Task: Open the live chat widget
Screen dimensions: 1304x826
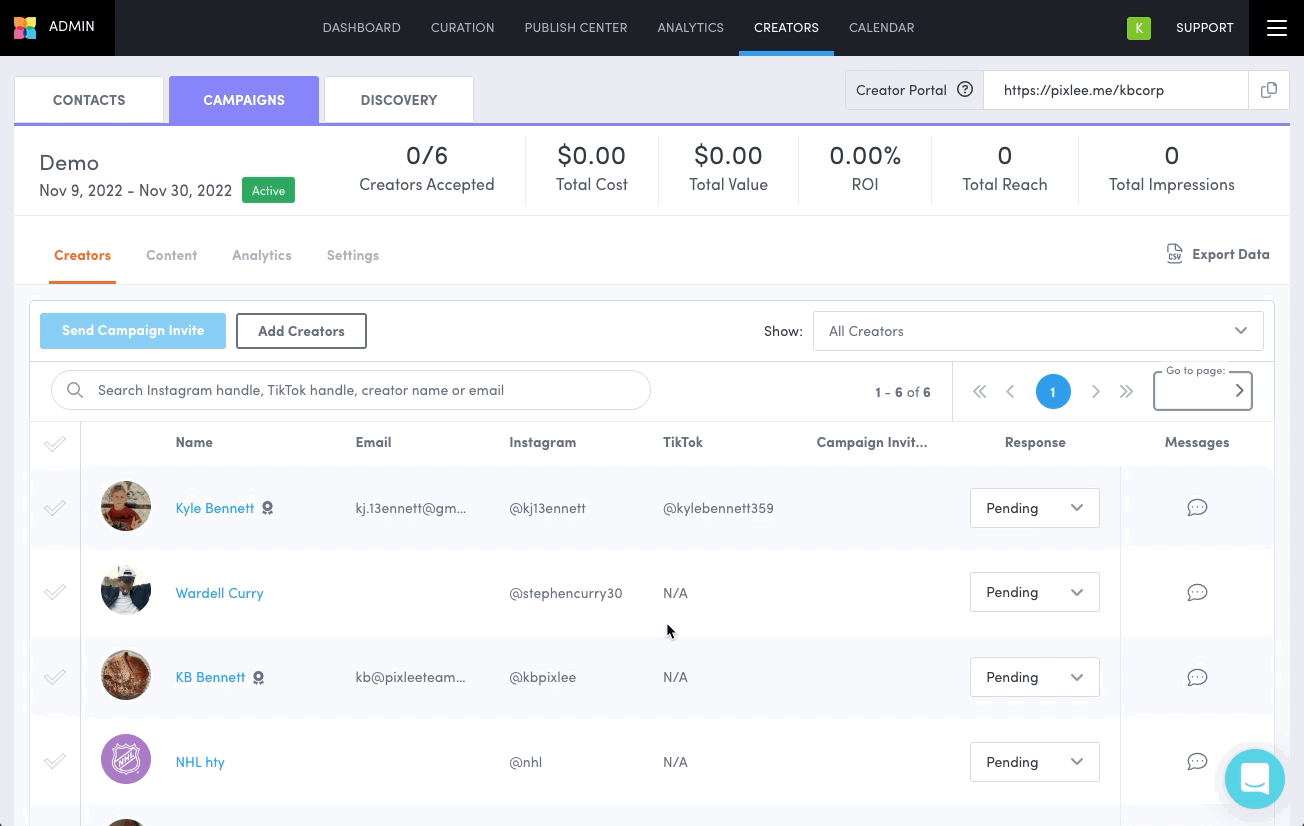Action: point(1254,778)
